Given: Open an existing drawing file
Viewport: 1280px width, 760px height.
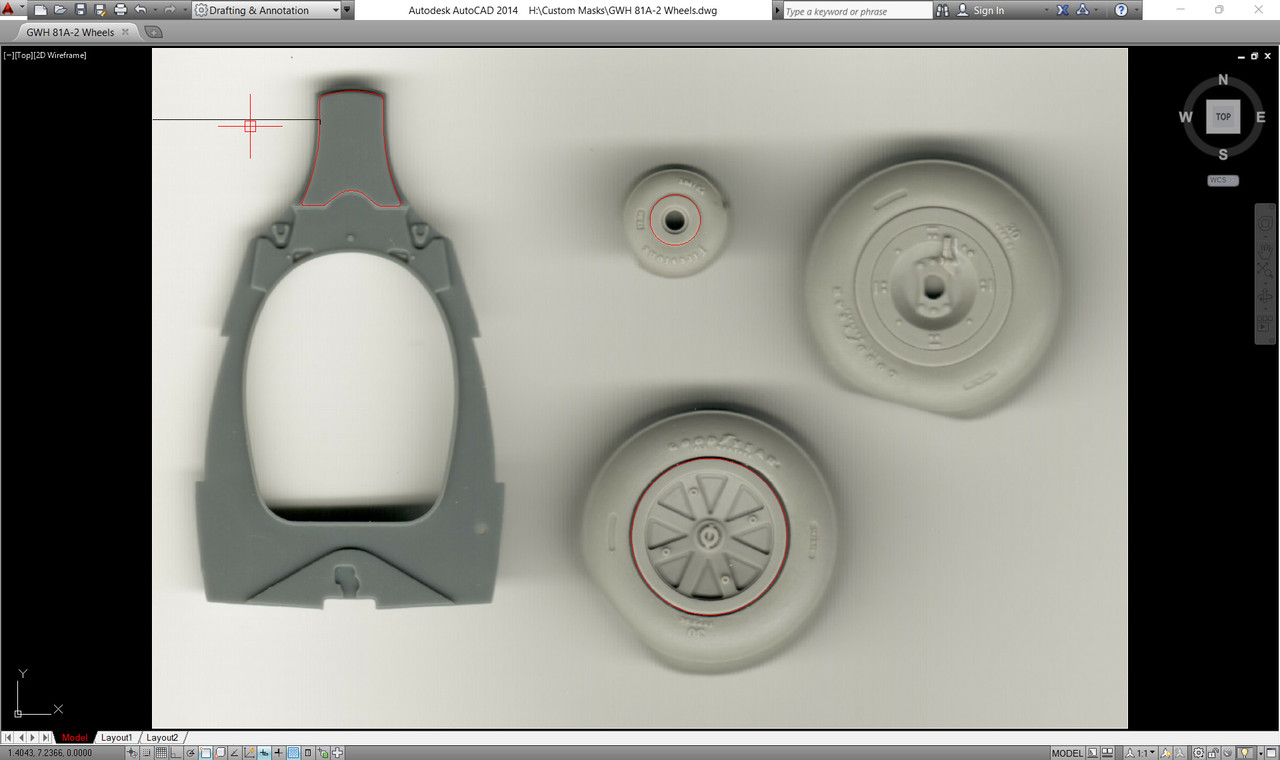Looking at the screenshot, I should pos(60,9).
